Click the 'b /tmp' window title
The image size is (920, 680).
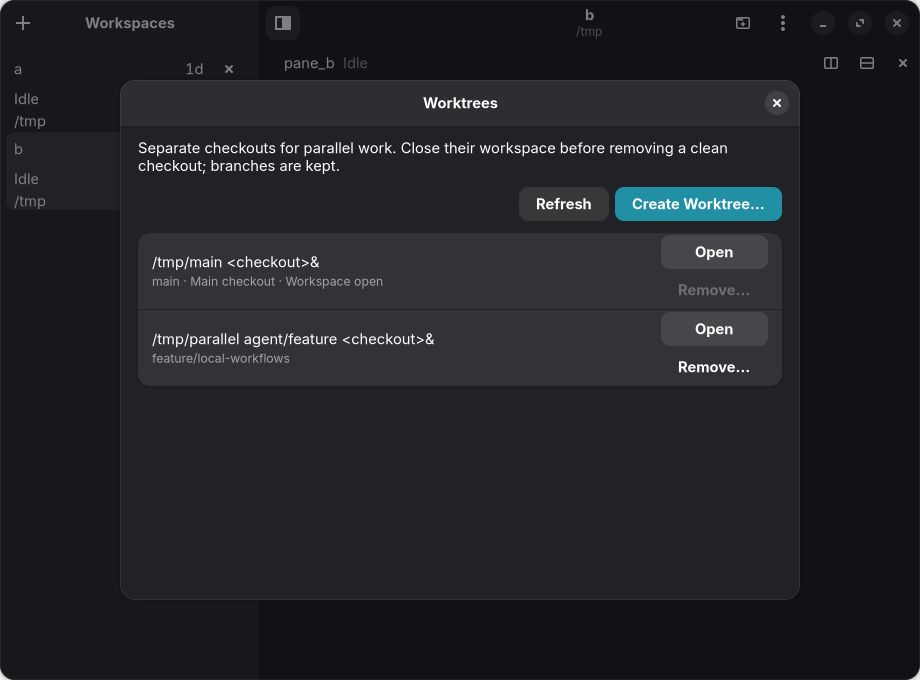click(589, 23)
